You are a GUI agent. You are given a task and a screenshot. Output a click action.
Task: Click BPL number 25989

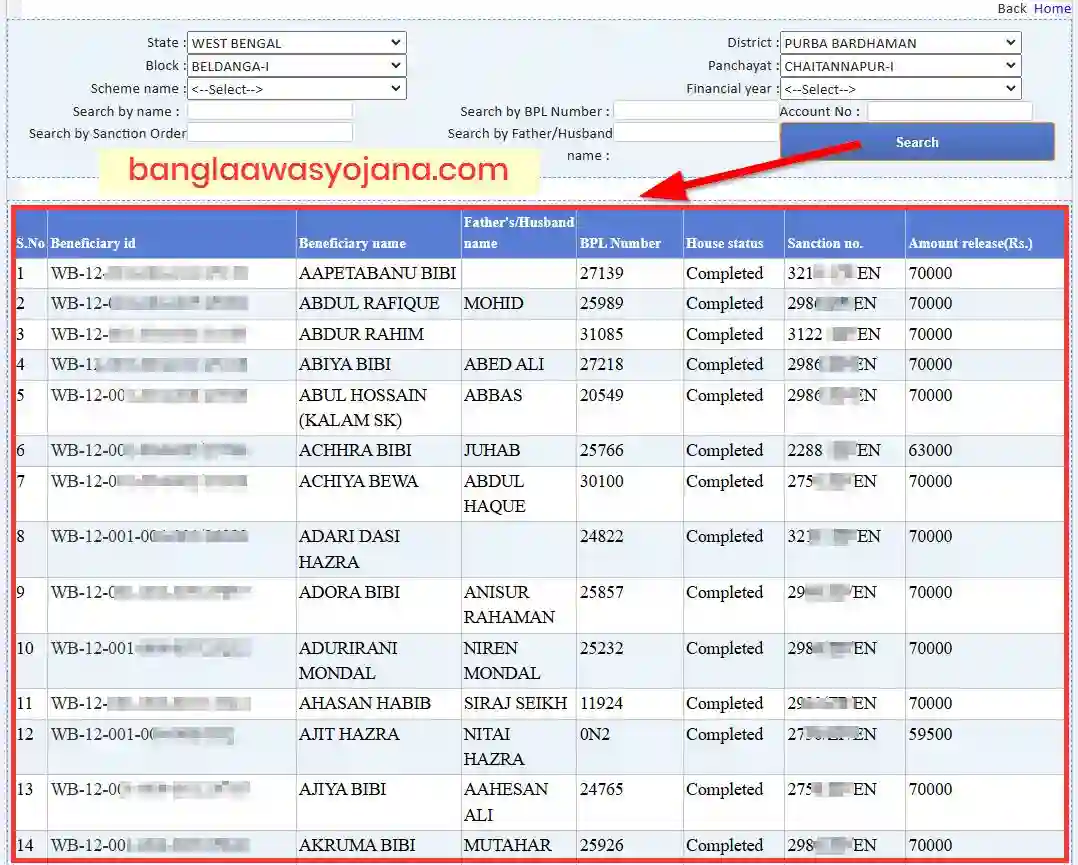(x=602, y=303)
